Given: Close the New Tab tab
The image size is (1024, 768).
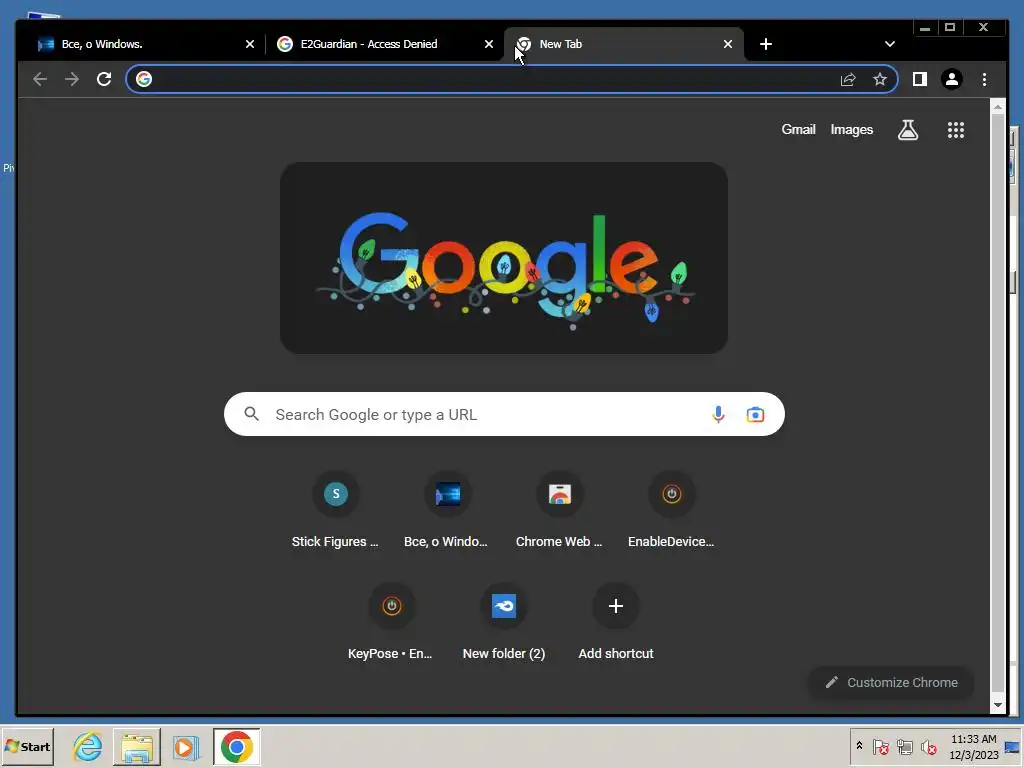Looking at the screenshot, I should pyautogui.click(x=728, y=44).
